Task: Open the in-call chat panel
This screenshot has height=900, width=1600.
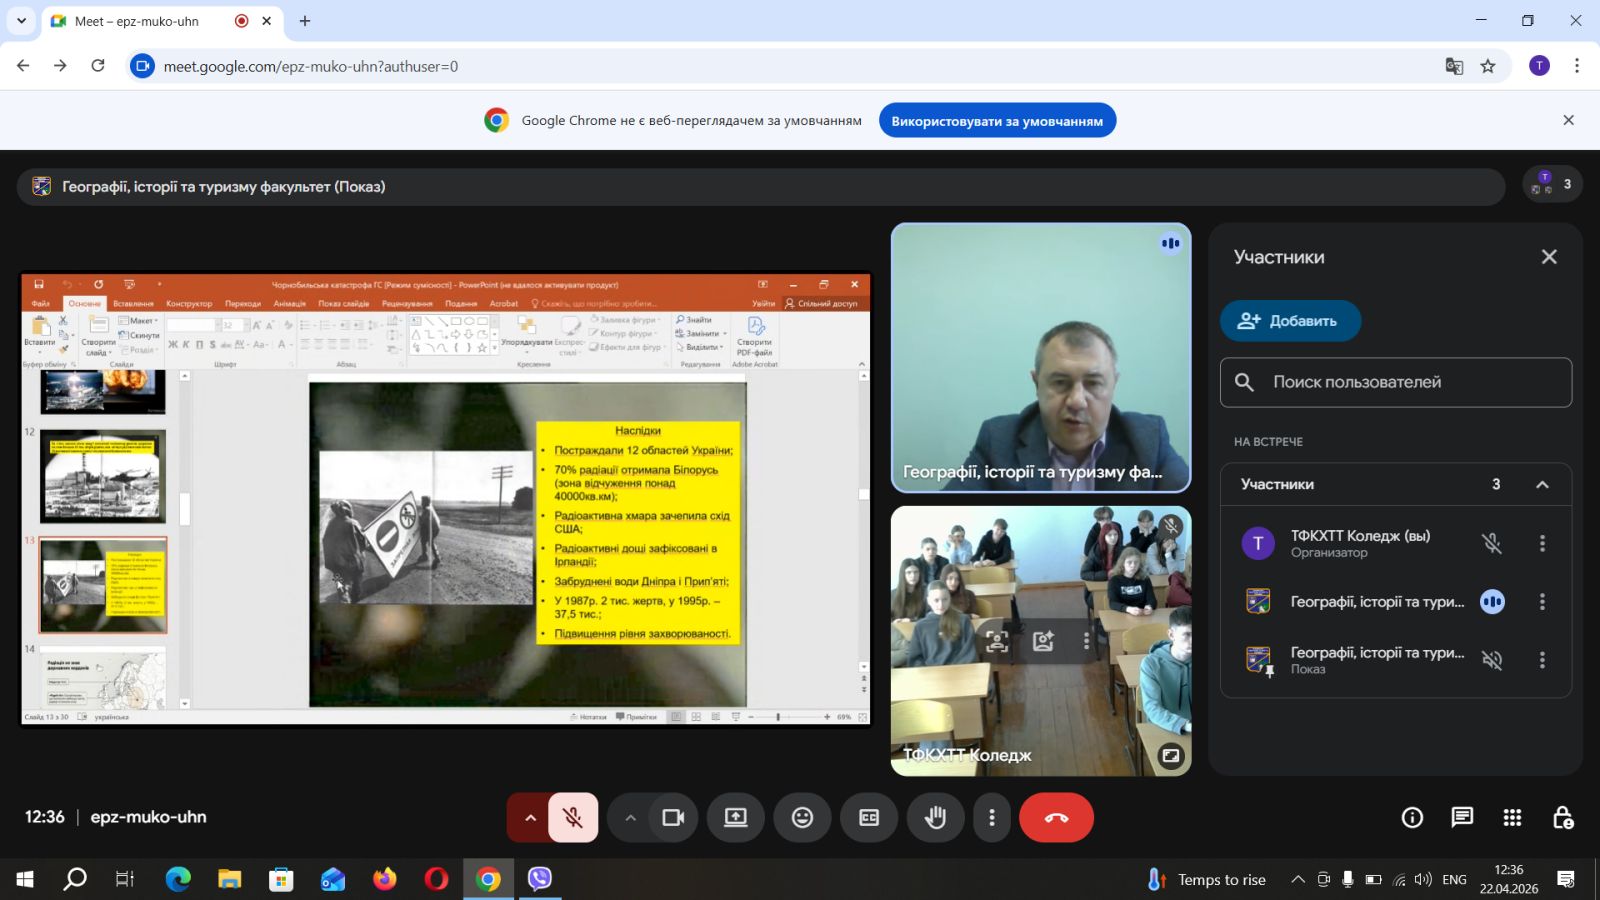Action: click(x=1462, y=818)
